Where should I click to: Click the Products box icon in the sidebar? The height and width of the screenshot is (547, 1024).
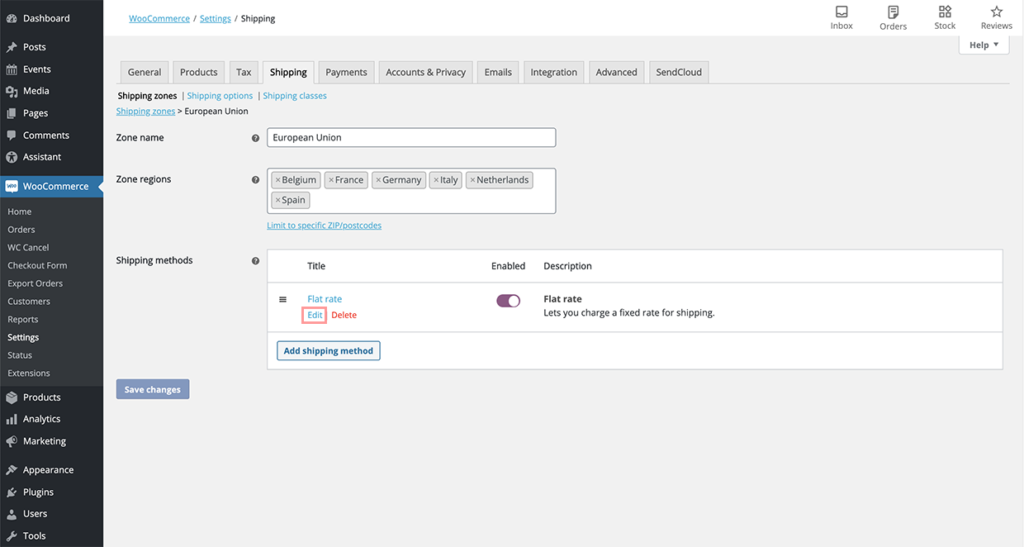[x=11, y=398]
